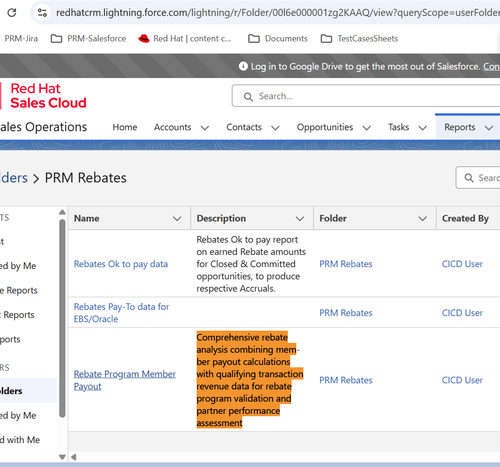Open the Reports tab

tap(460, 127)
